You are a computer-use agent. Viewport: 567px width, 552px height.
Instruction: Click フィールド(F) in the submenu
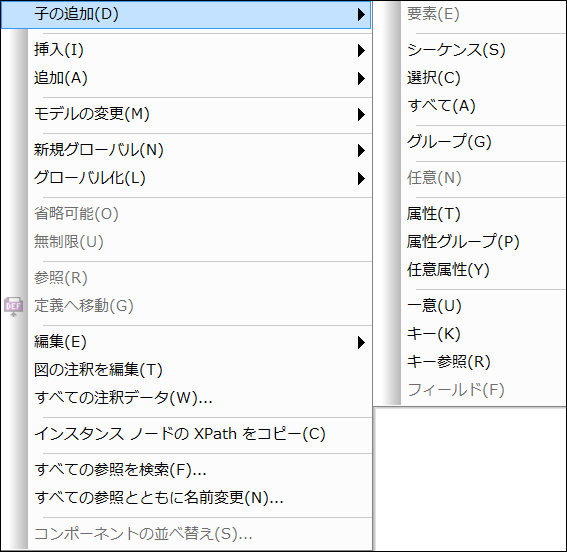[470, 390]
